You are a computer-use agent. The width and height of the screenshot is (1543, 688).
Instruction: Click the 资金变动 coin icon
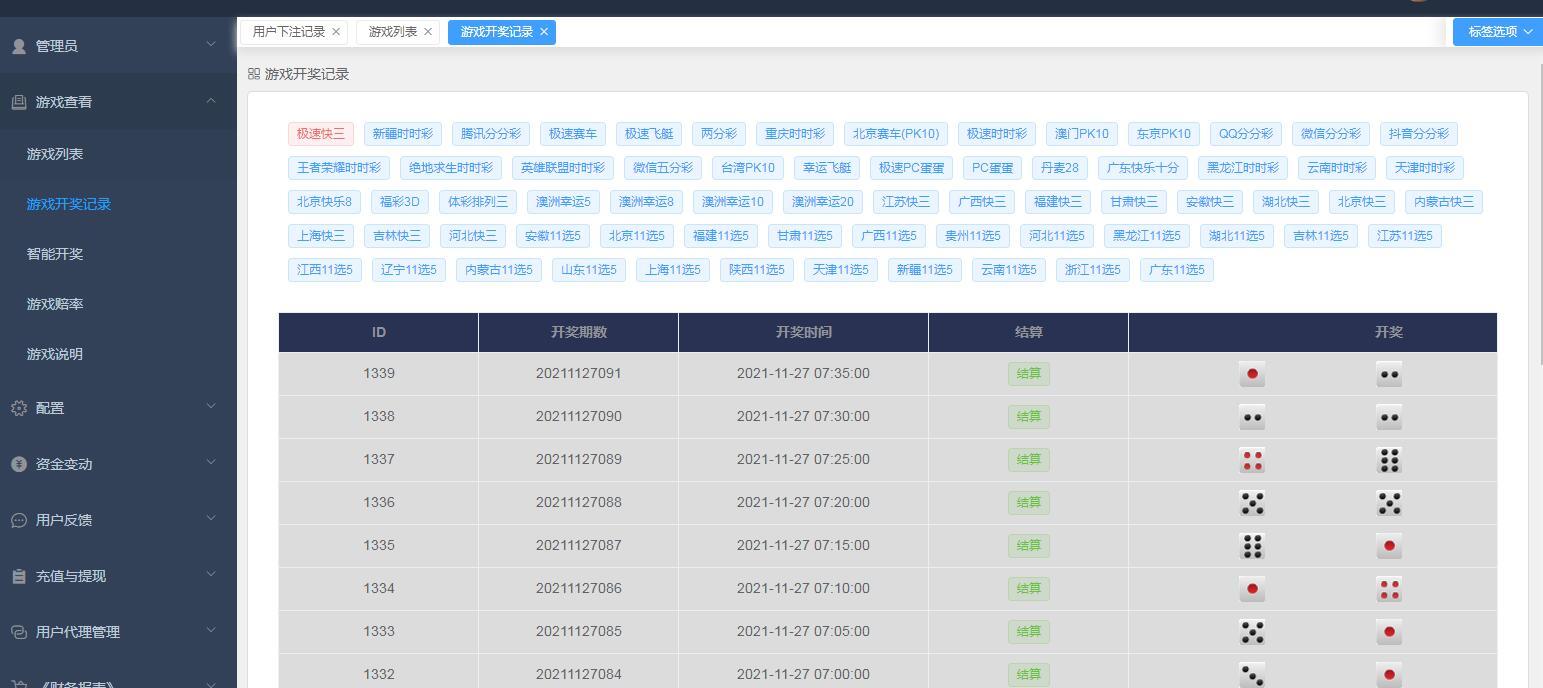coord(19,464)
